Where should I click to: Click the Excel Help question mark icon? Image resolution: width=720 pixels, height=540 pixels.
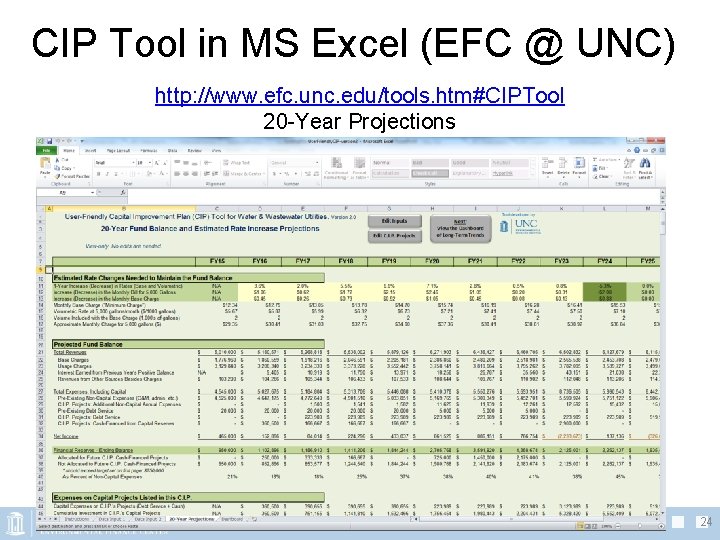tap(637, 150)
